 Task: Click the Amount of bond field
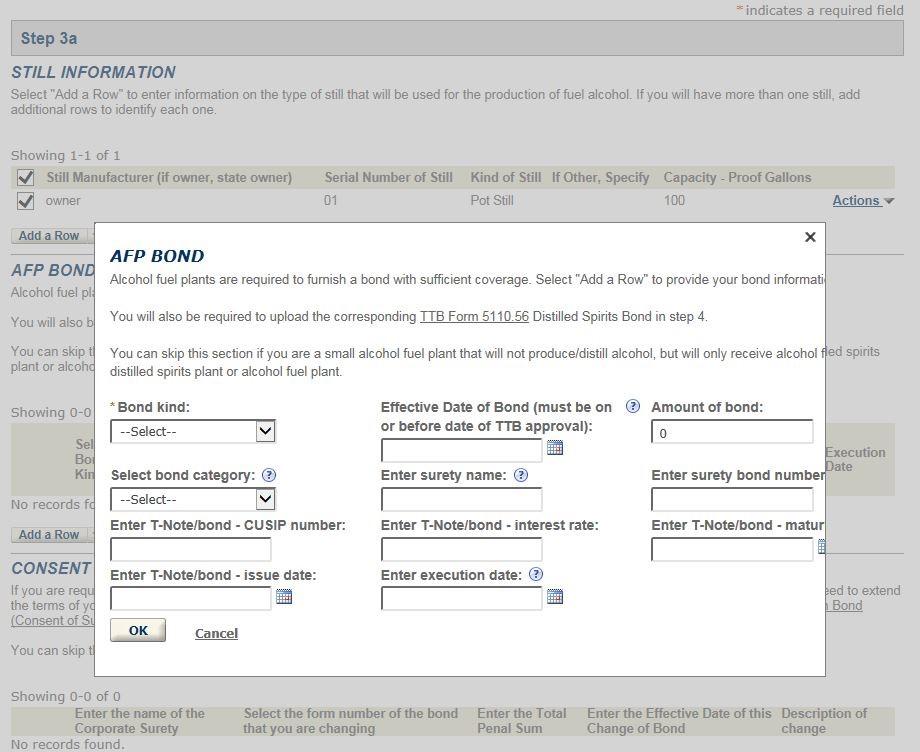pos(732,432)
